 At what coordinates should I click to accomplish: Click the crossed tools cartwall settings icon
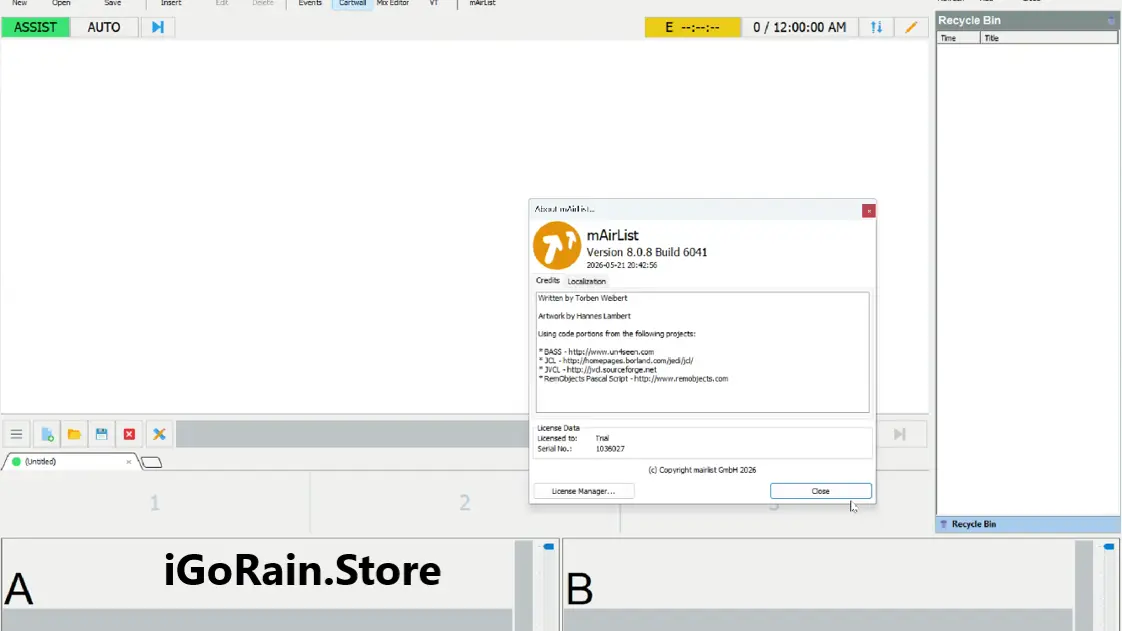click(159, 434)
